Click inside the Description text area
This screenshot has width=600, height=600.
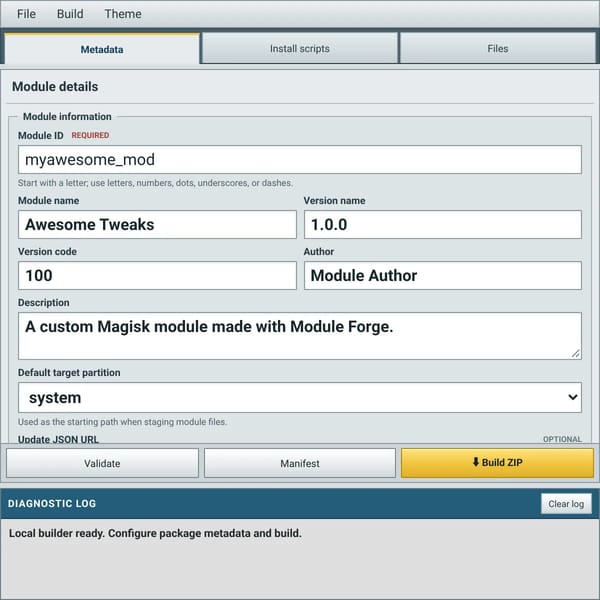click(x=300, y=336)
